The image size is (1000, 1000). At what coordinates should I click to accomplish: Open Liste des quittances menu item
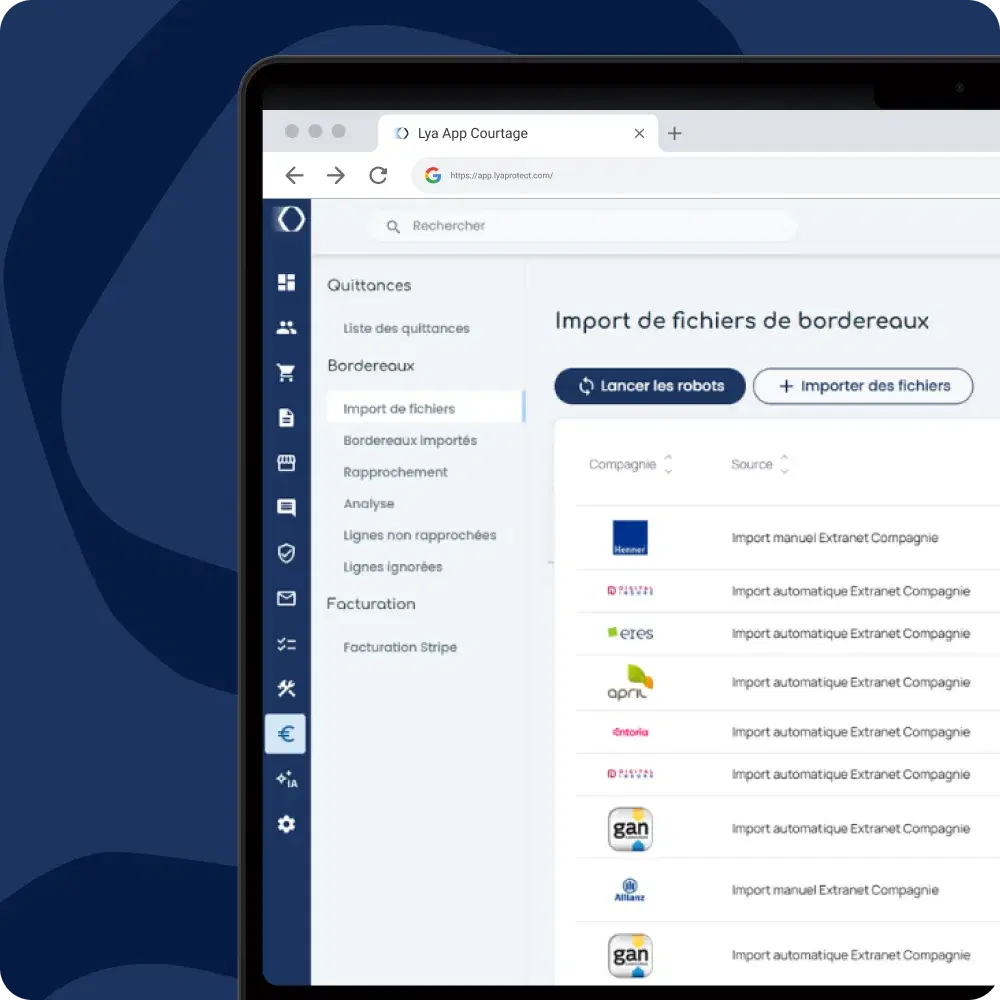coord(406,328)
